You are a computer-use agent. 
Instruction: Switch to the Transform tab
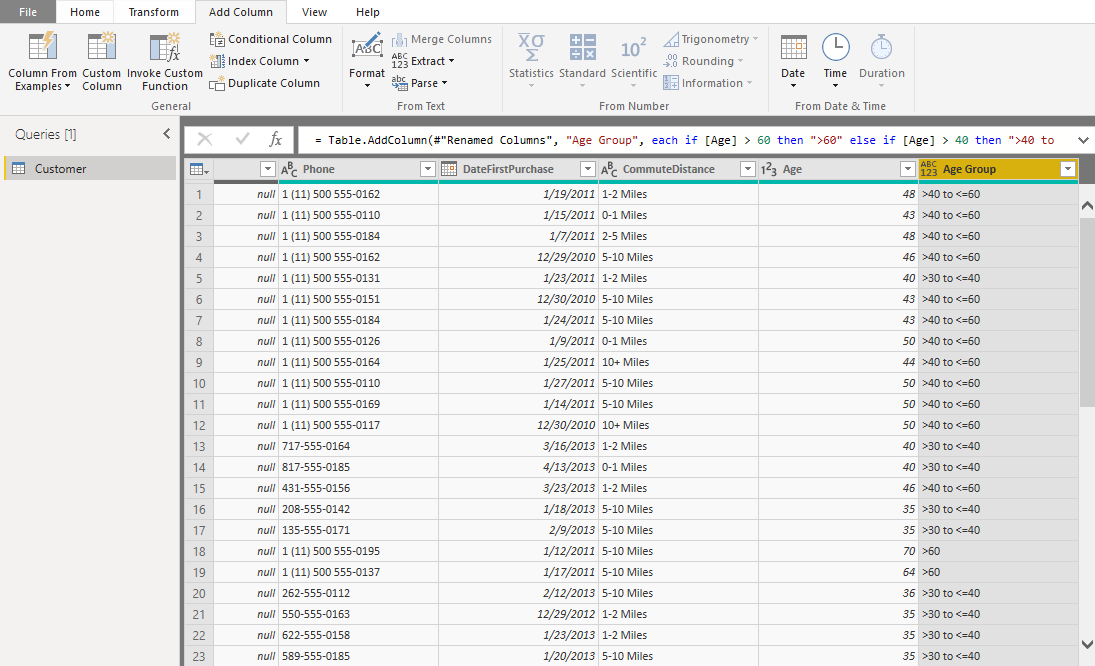[154, 12]
